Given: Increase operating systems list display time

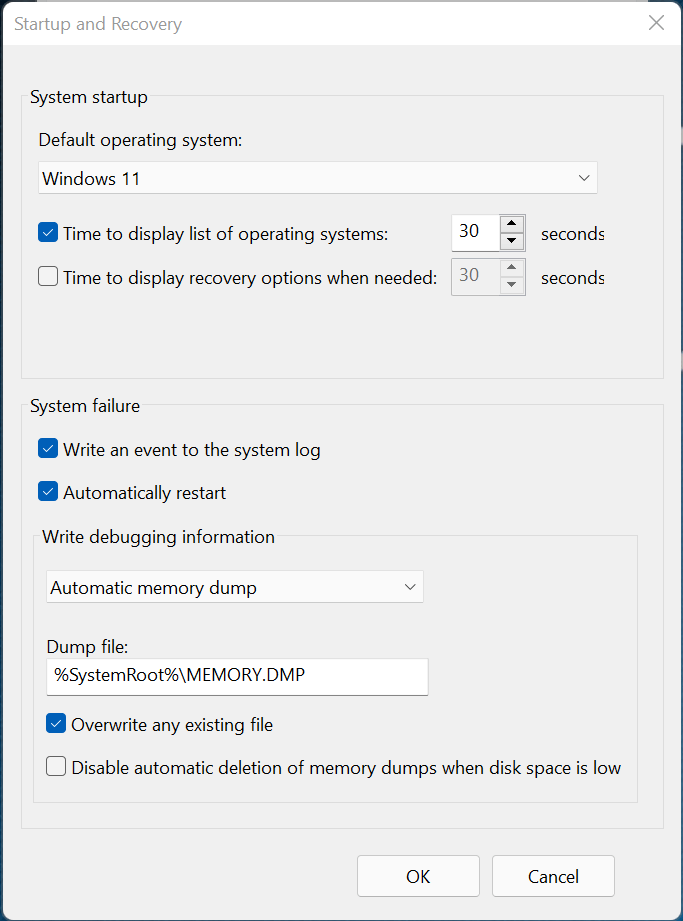Looking at the screenshot, I should tap(512, 224).
